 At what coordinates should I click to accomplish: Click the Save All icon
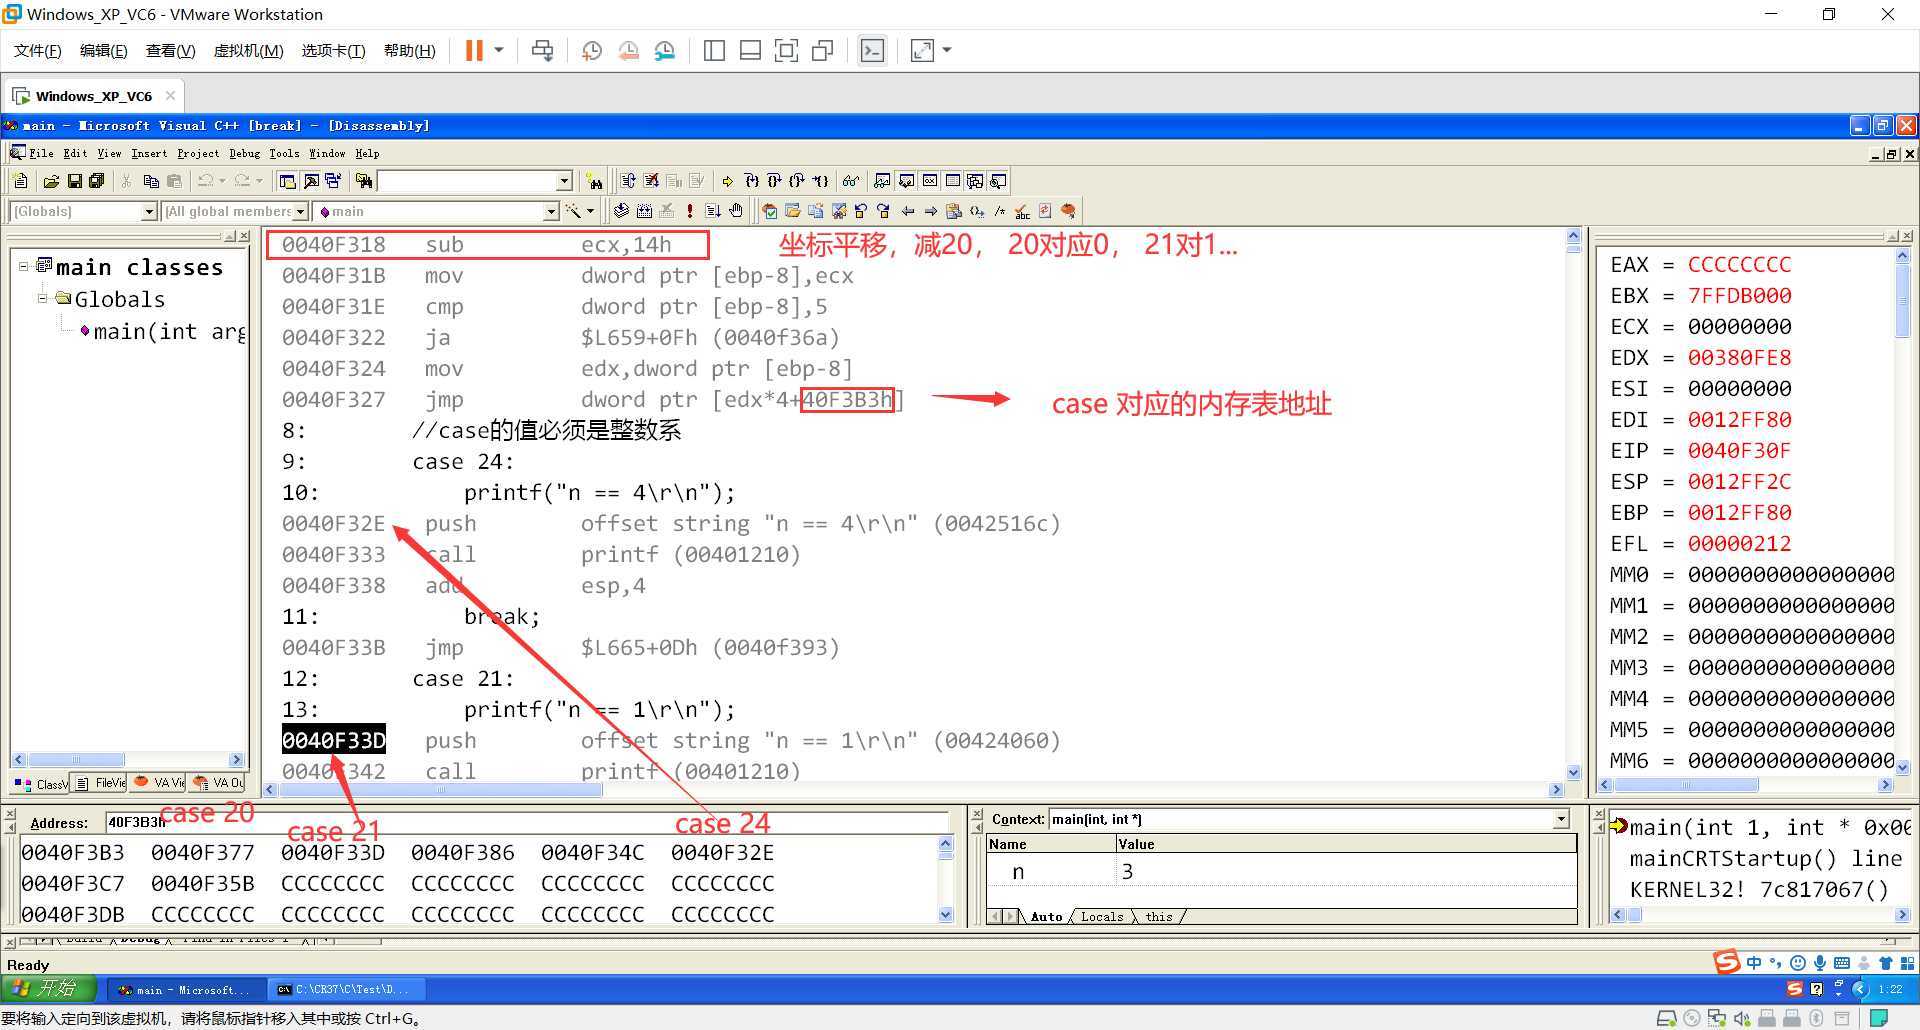(96, 181)
